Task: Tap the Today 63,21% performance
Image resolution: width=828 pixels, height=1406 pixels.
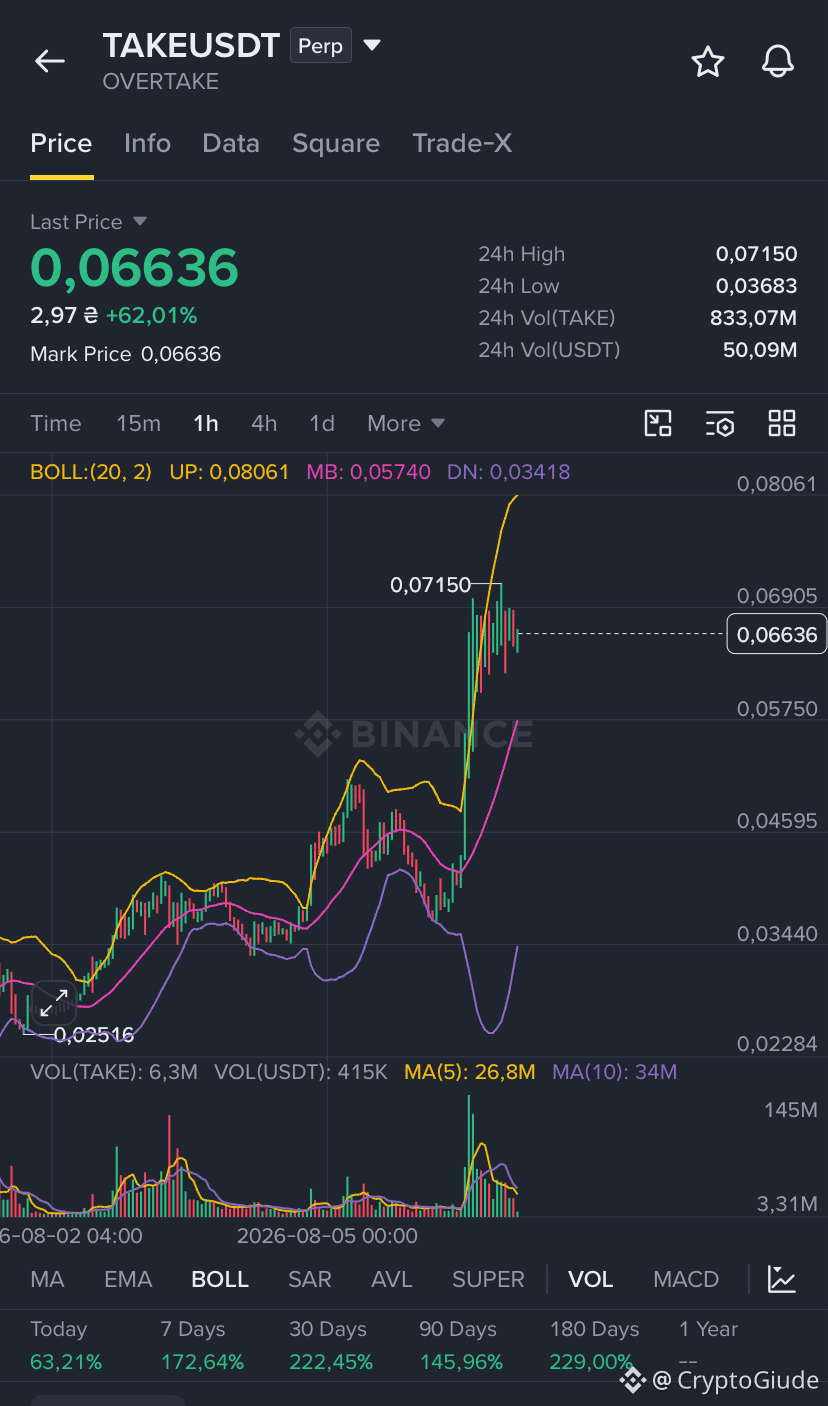Action: coord(66,1345)
